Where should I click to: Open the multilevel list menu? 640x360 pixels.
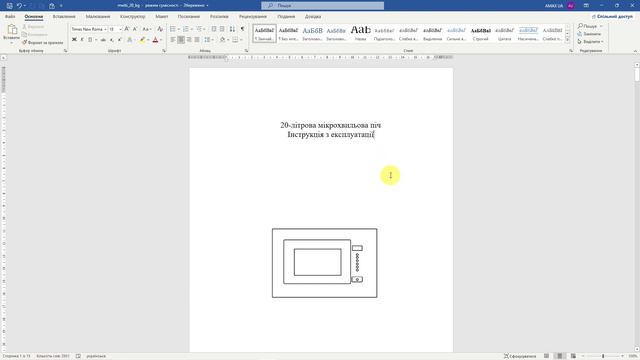point(199,29)
